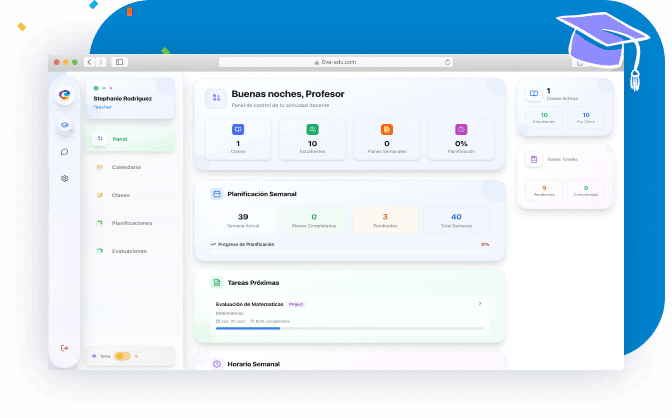Open Evaluaciones in the navigation menu

tap(129, 250)
